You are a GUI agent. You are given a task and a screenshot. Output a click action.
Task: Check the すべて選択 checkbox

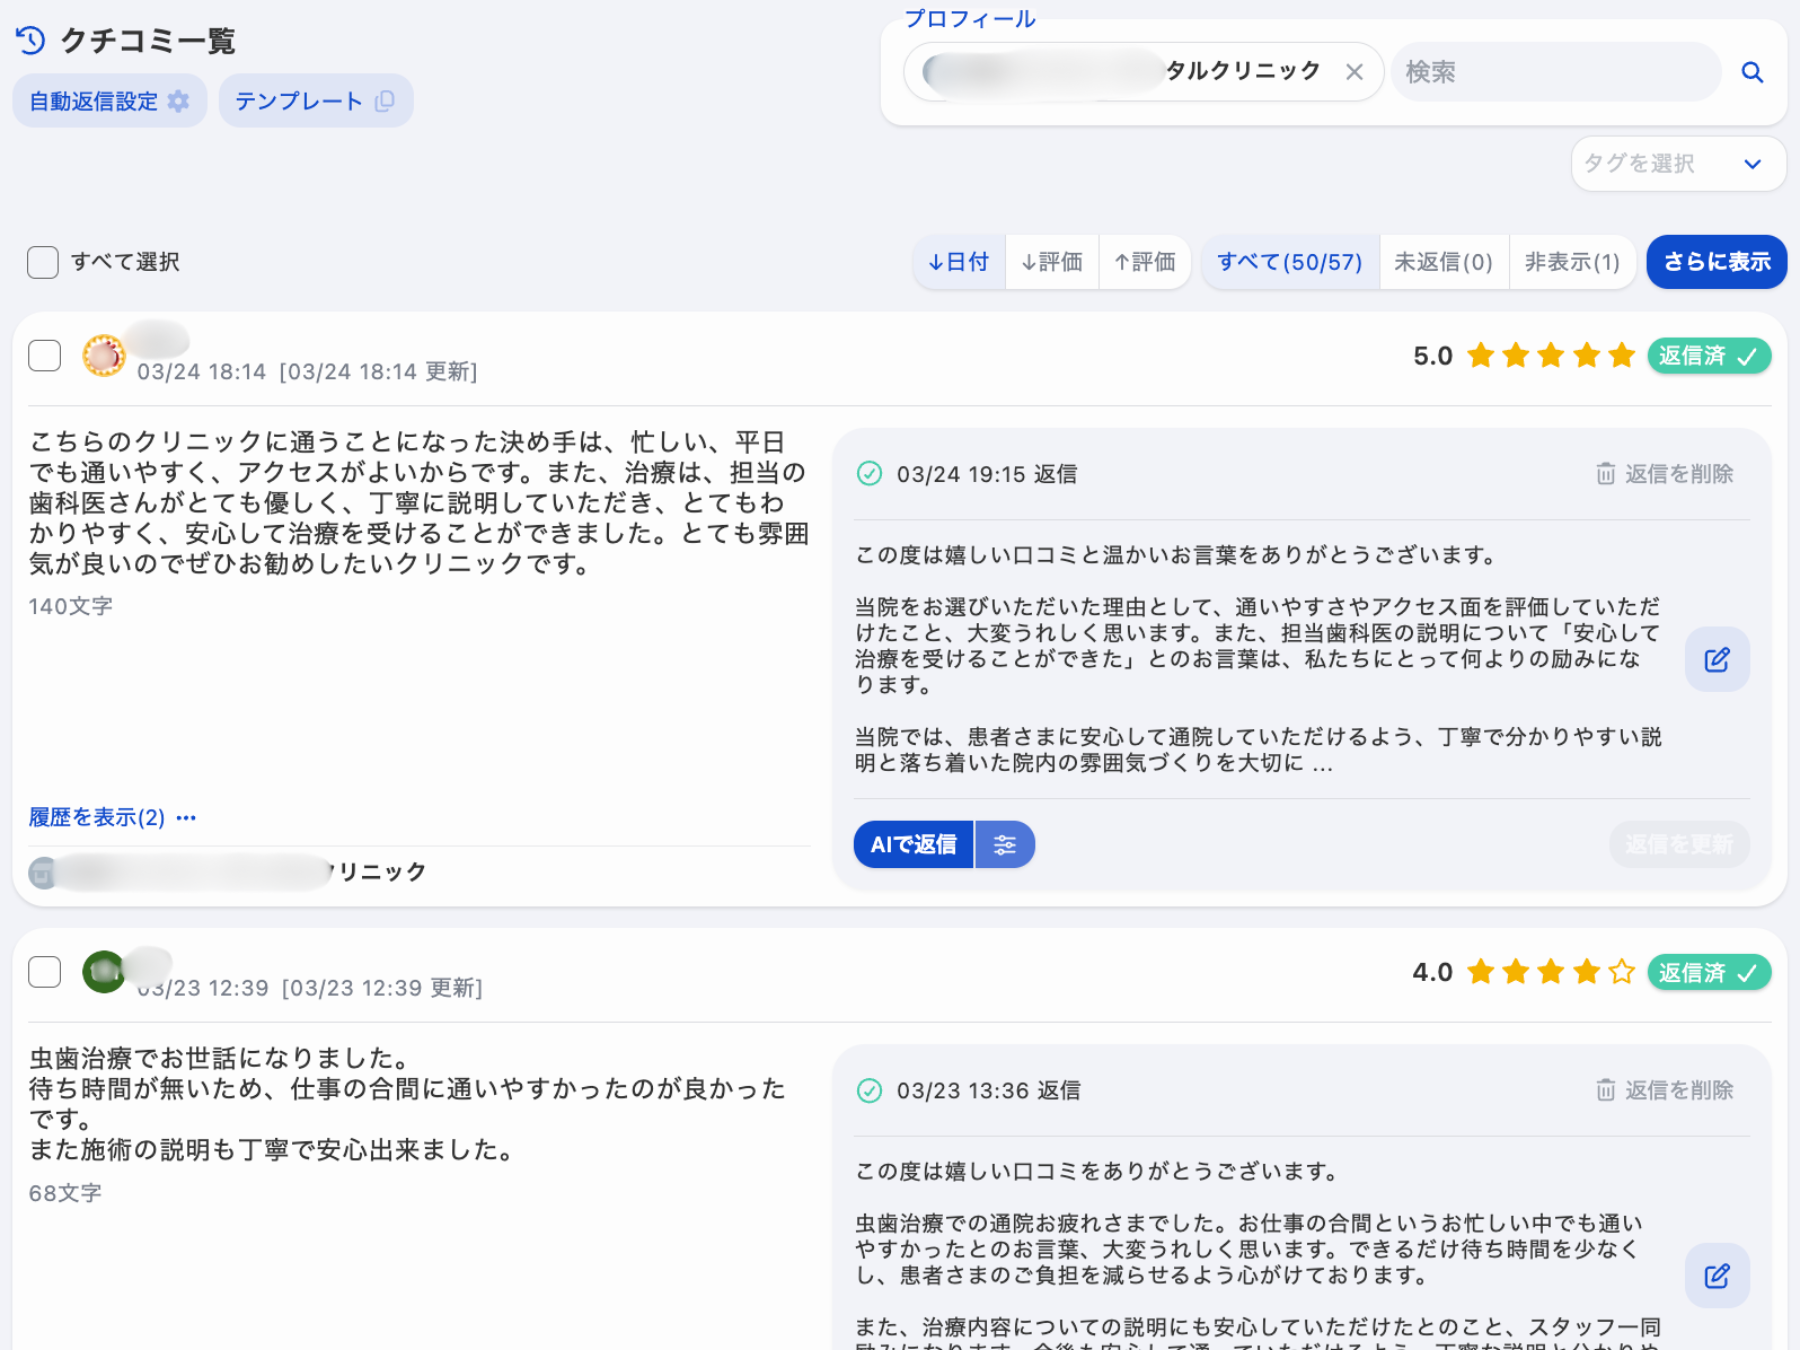(x=43, y=262)
